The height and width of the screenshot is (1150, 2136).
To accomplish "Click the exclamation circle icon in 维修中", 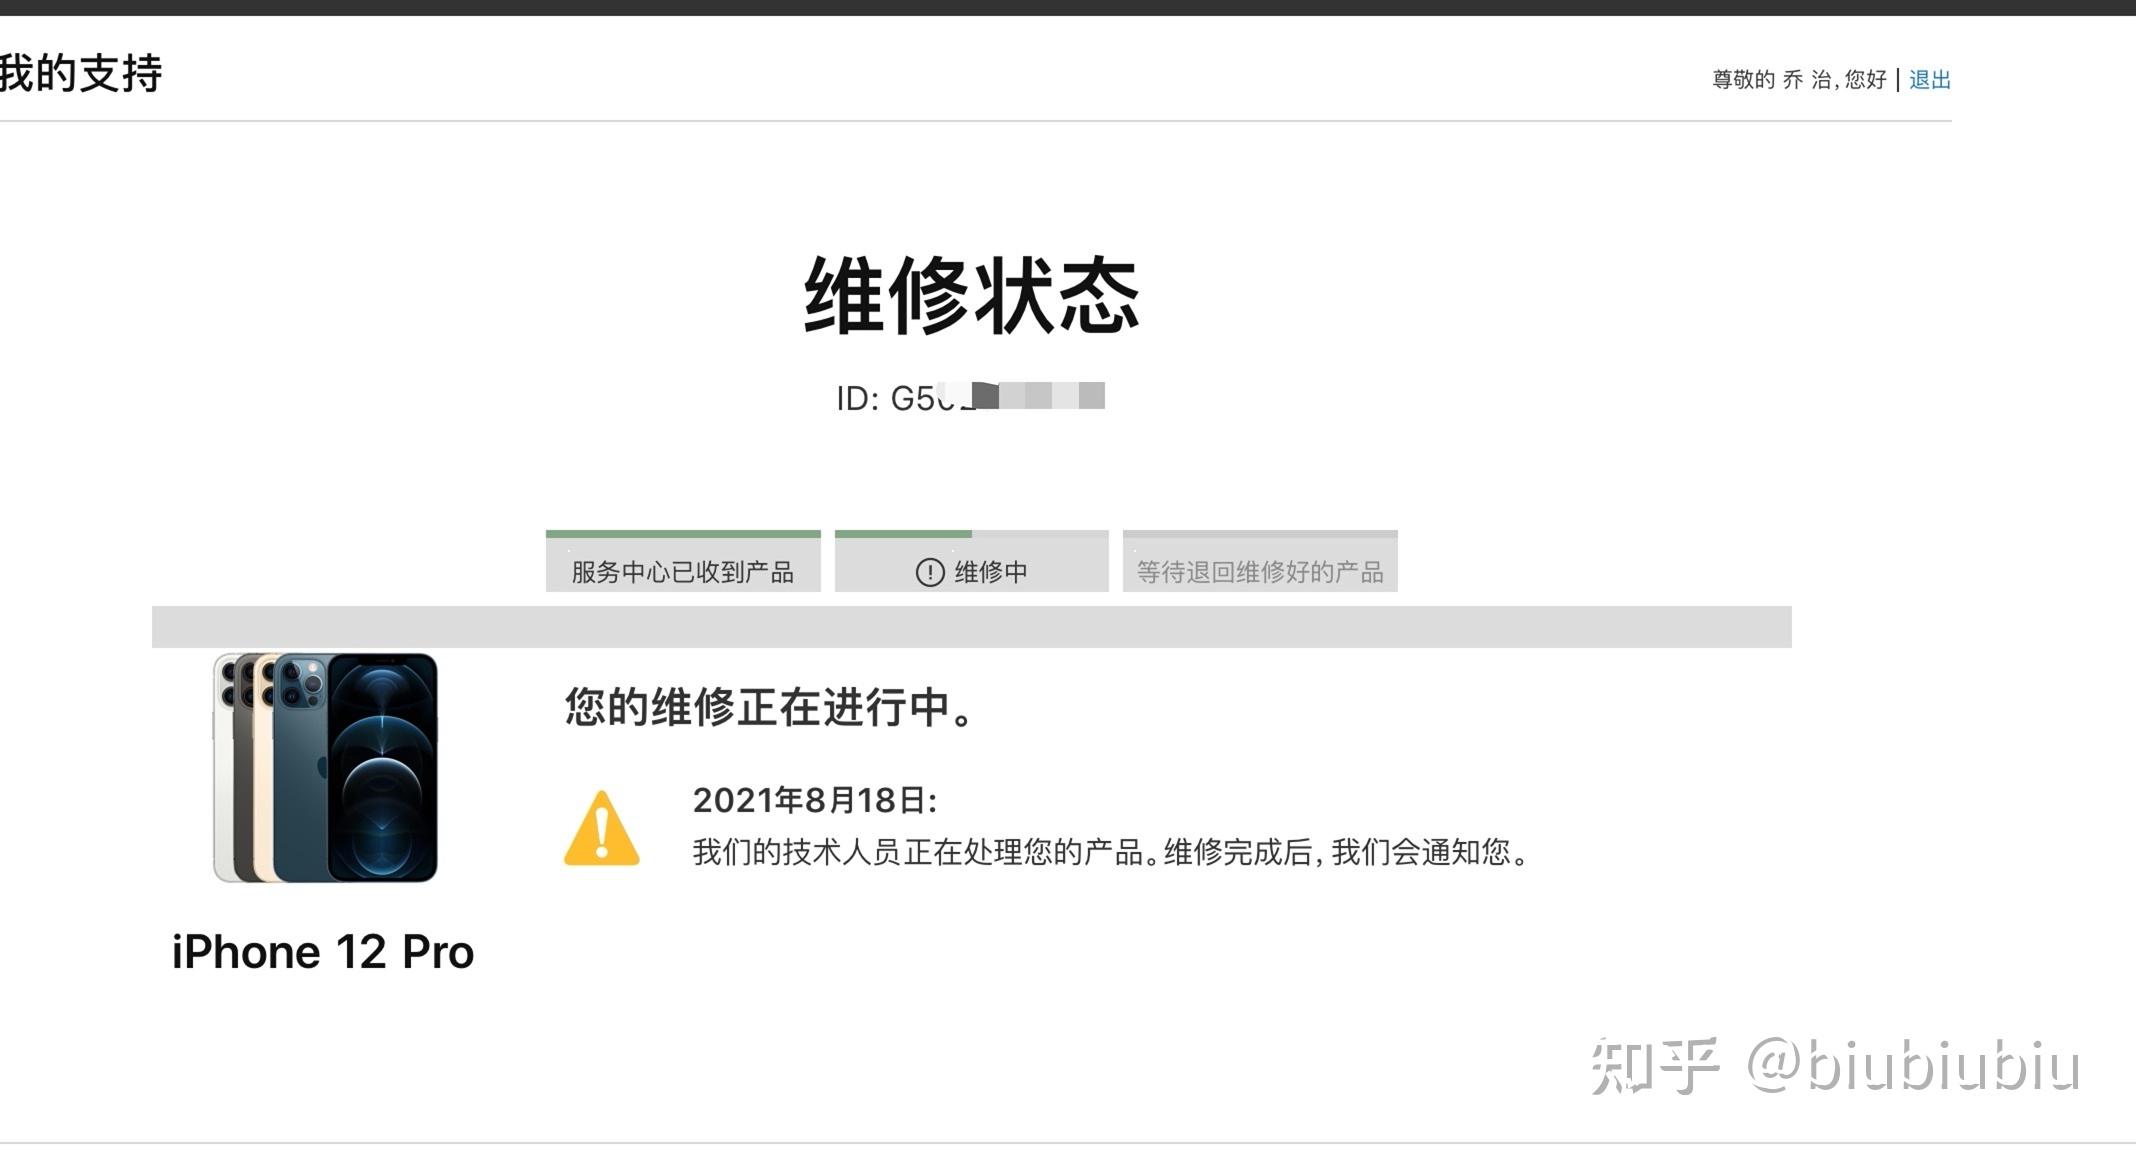I will click(930, 572).
